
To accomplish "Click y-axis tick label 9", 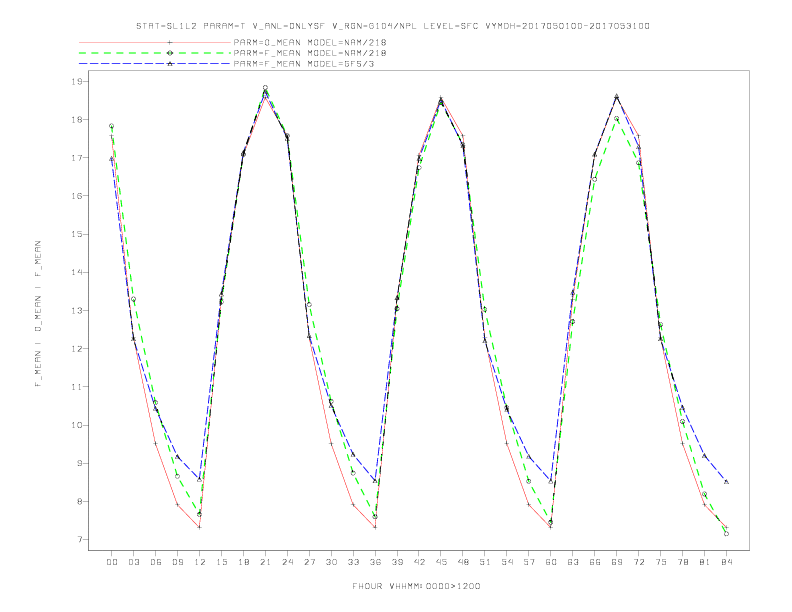I will (x=80, y=463).
